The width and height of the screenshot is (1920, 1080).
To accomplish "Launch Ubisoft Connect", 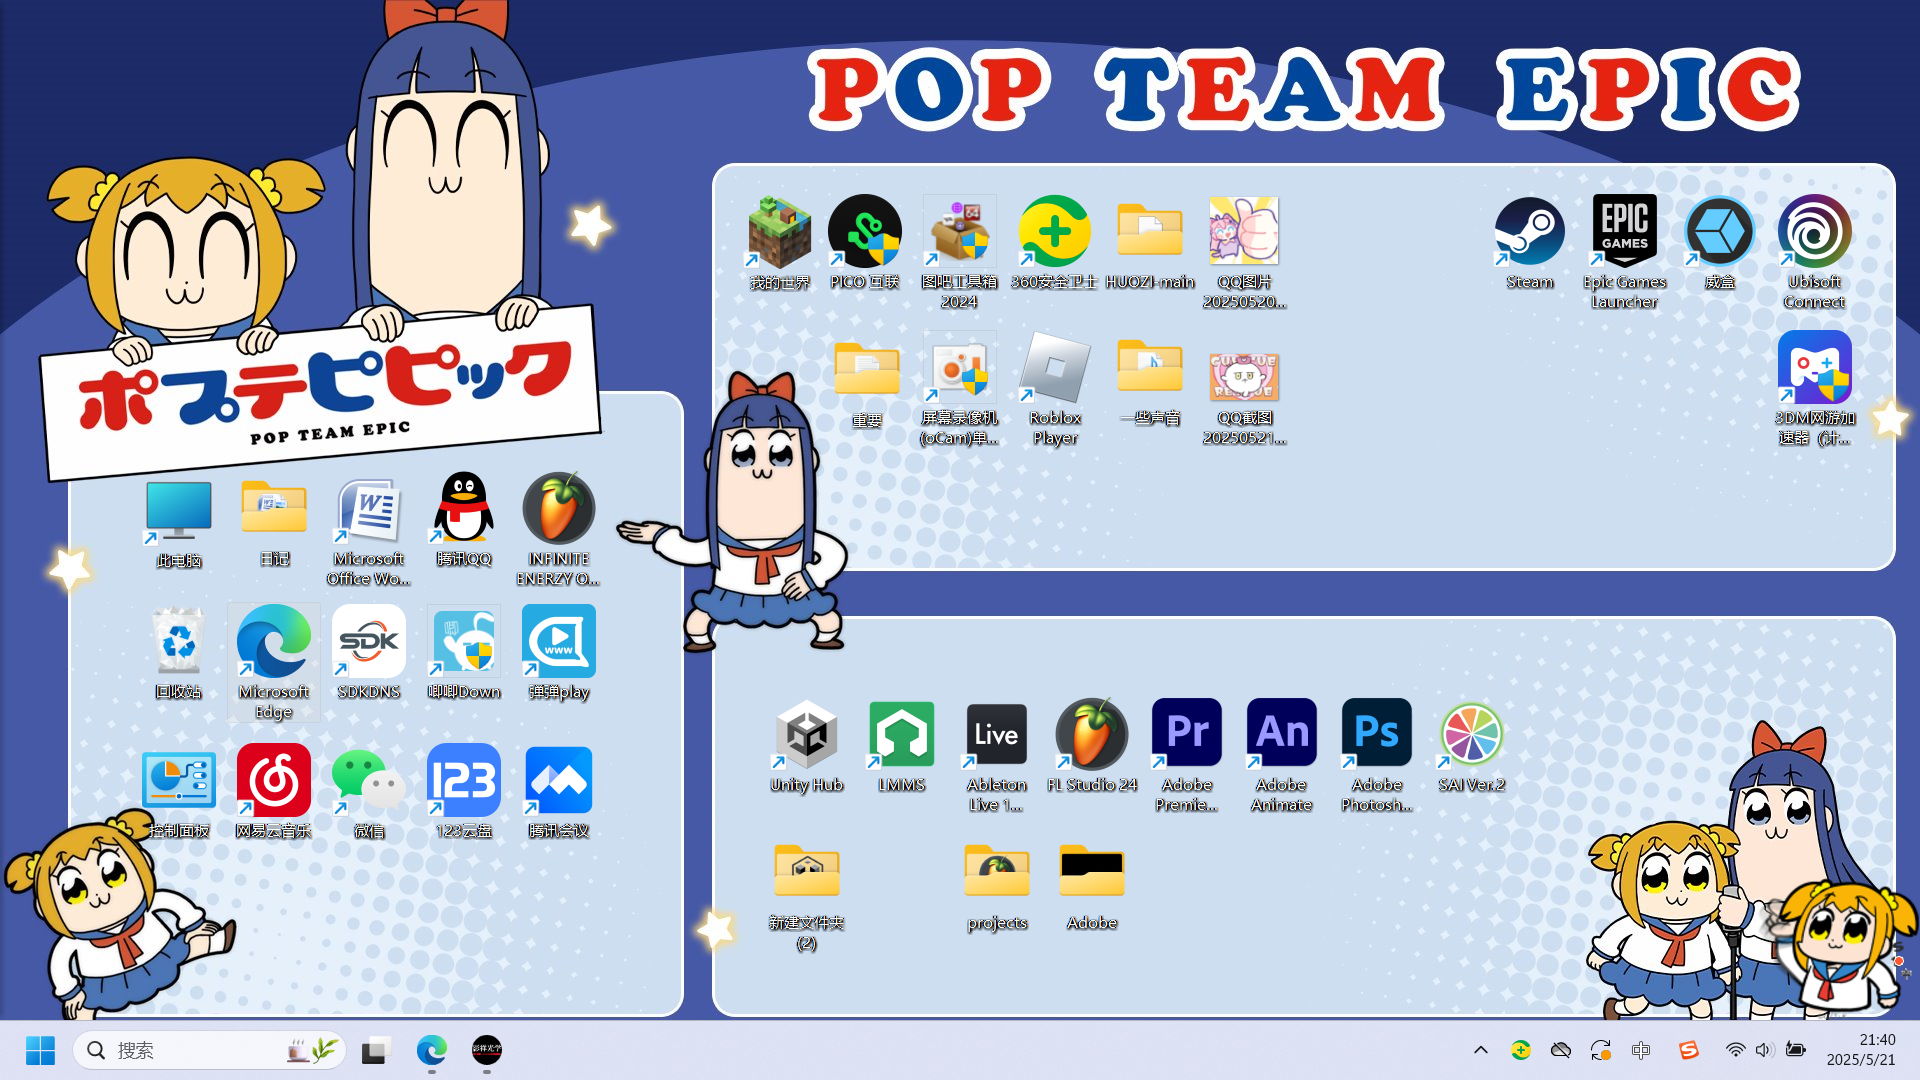I will point(1815,252).
